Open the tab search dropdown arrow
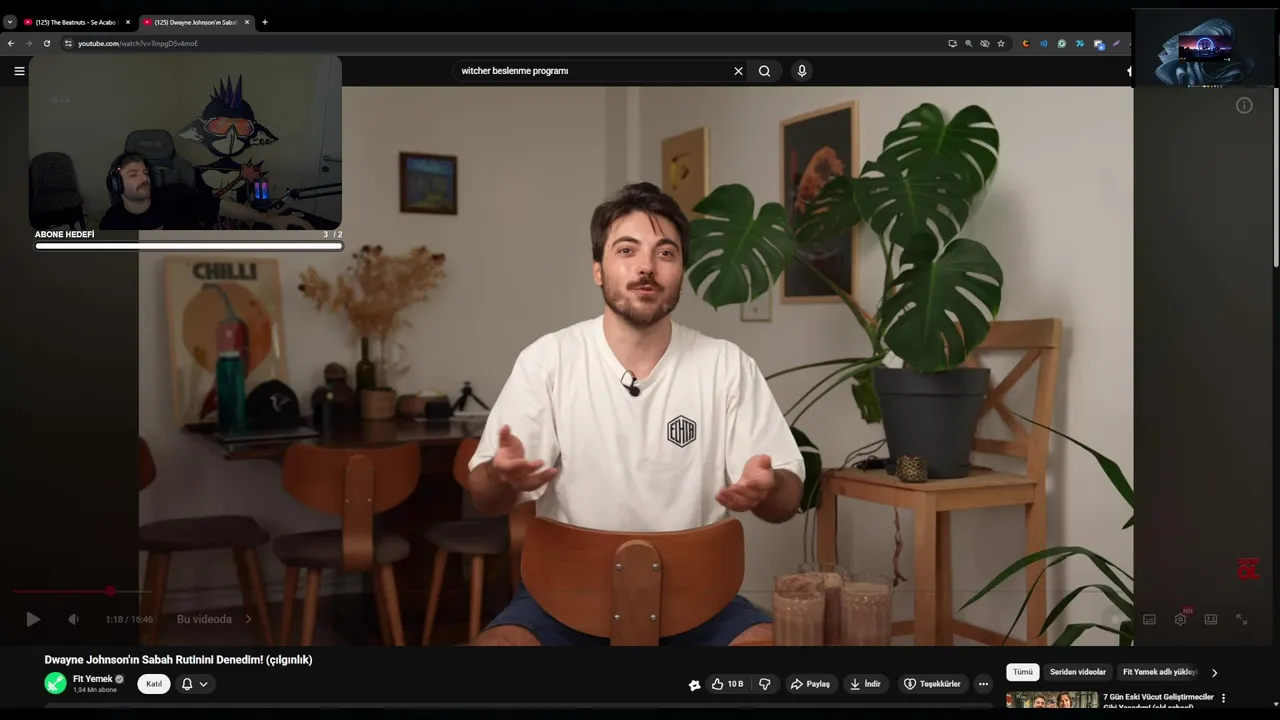This screenshot has height=720, width=1280. tap(10, 22)
